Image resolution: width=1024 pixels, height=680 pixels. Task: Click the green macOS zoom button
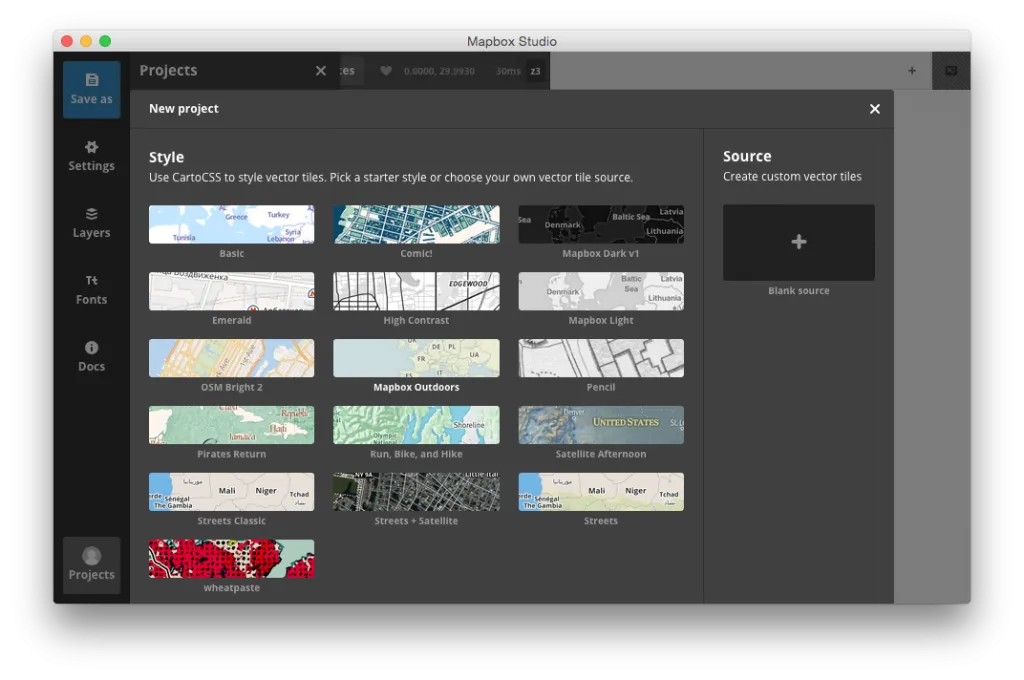(x=104, y=41)
